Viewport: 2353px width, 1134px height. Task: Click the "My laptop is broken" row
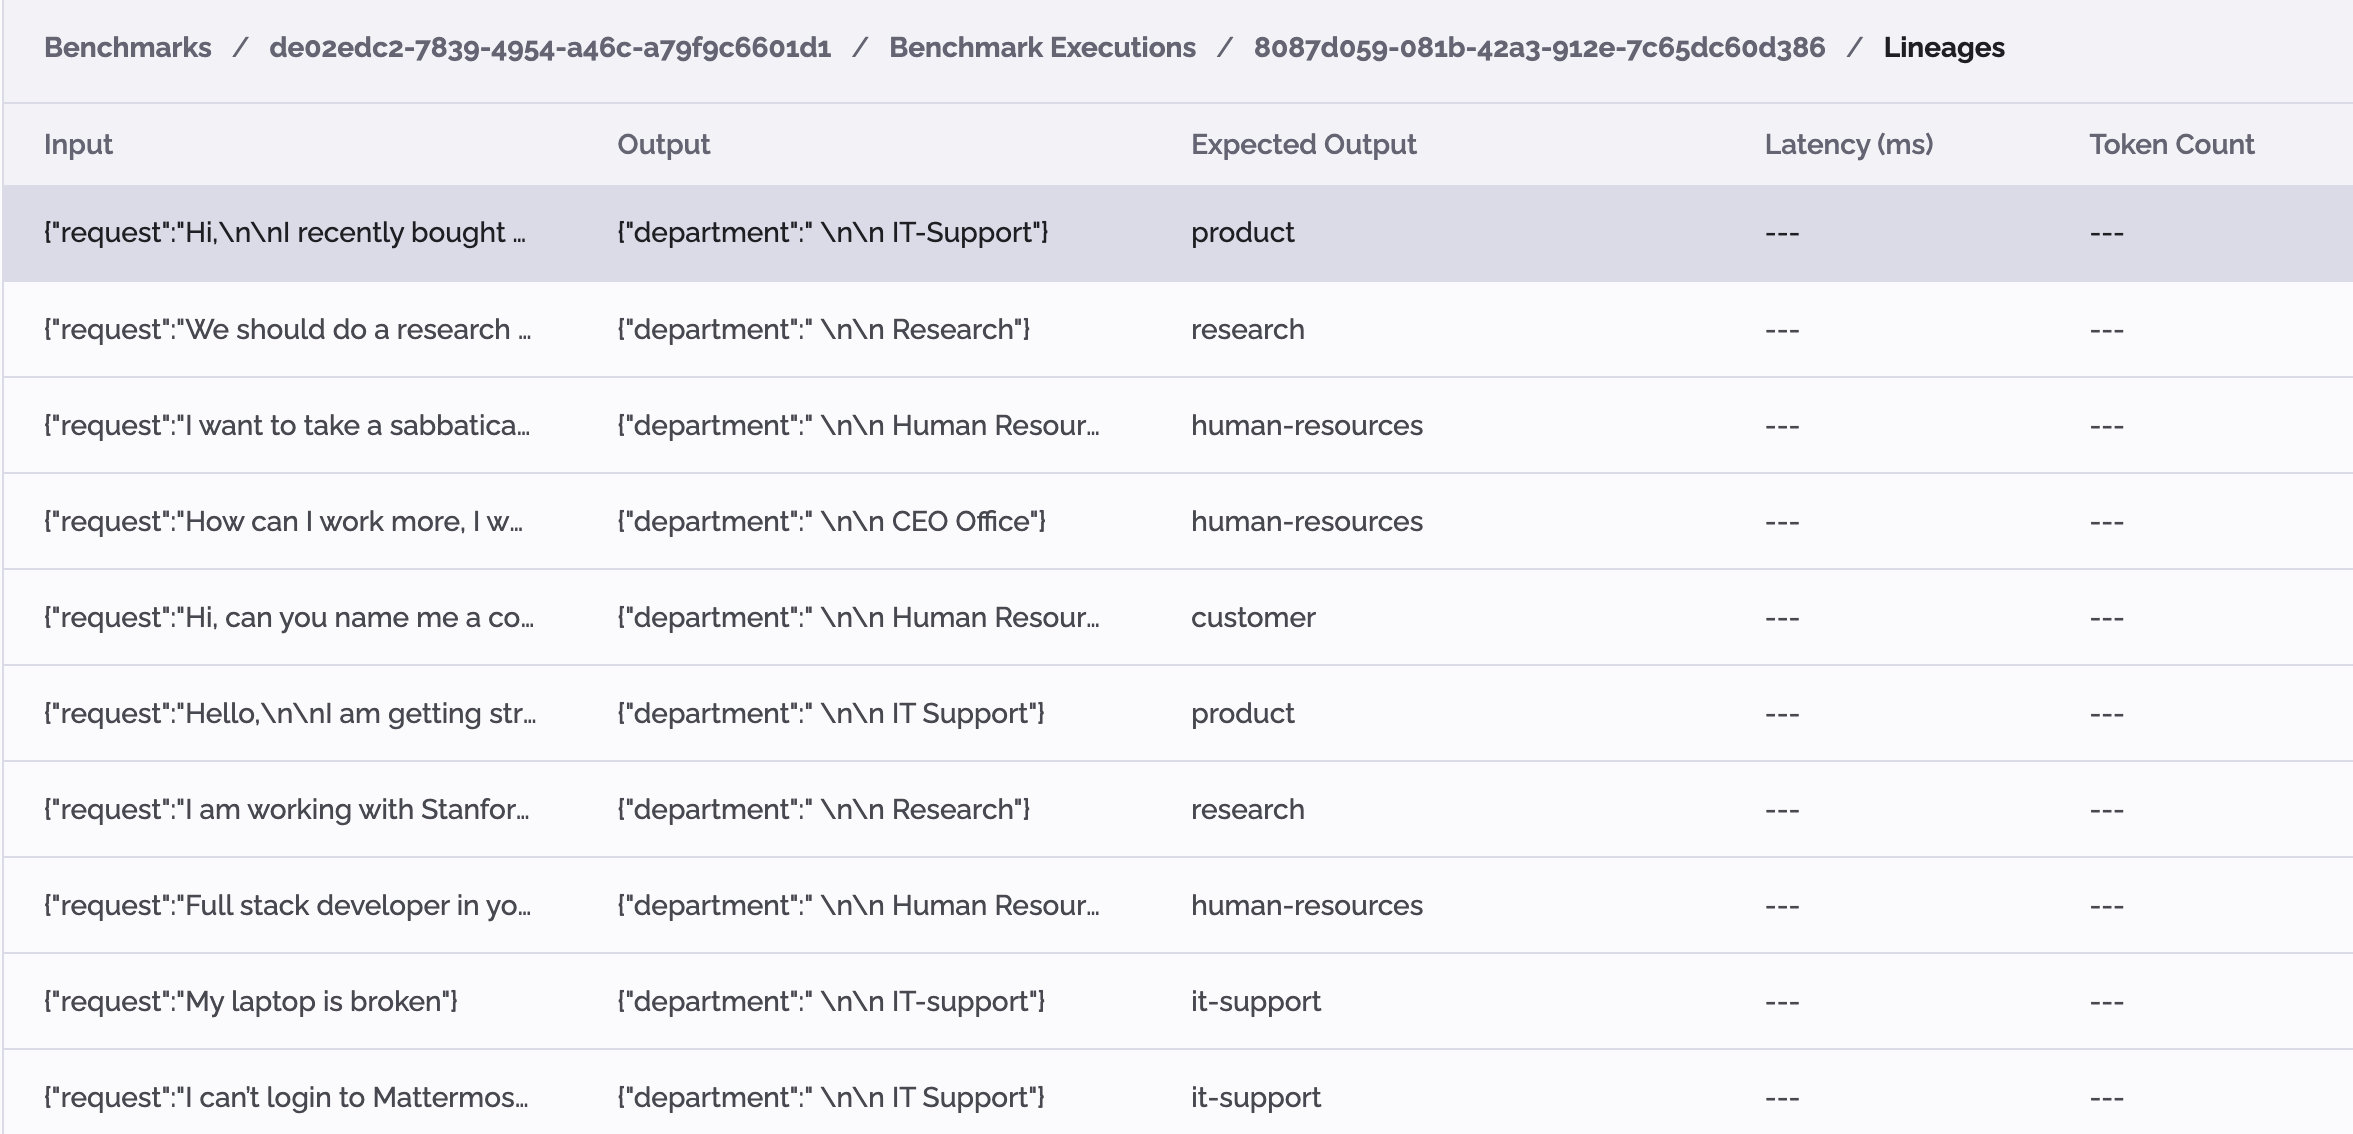(251, 1002)
